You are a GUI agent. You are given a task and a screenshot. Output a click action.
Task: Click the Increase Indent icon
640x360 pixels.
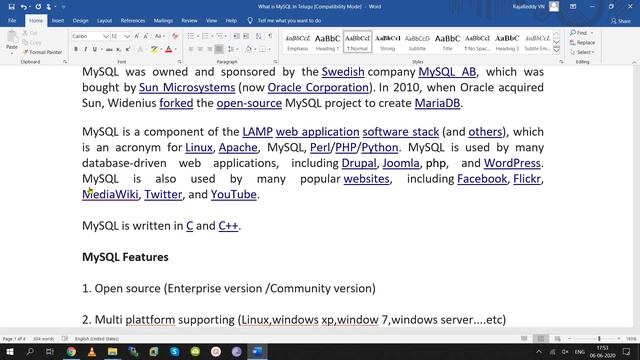pyautogui.click(x=246, y=36)
